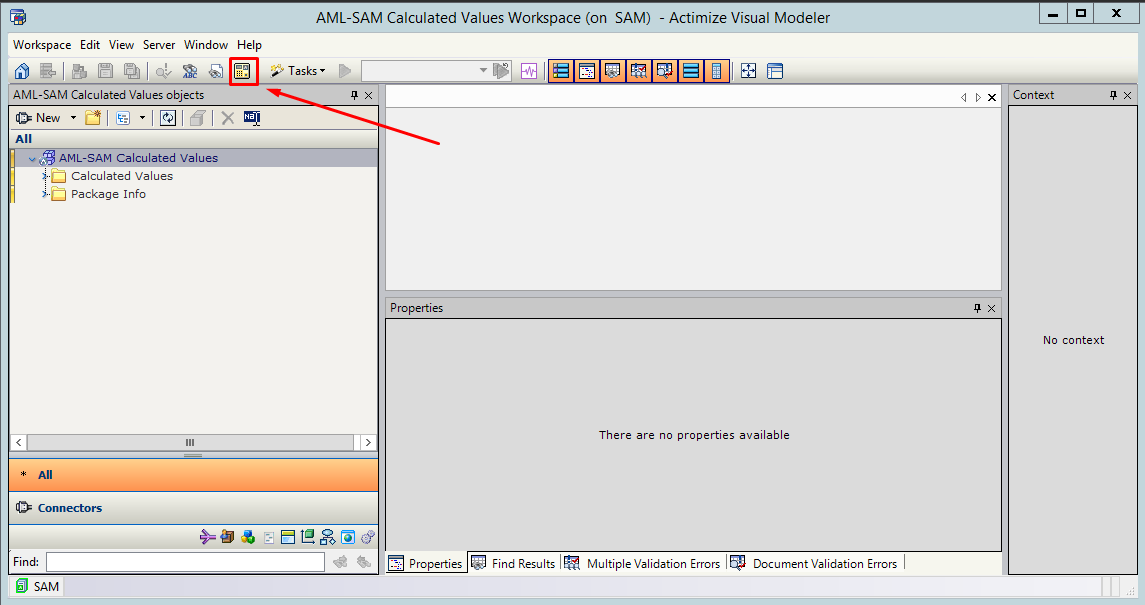Toggle the Document Validation Errors toolbar button

665,71
